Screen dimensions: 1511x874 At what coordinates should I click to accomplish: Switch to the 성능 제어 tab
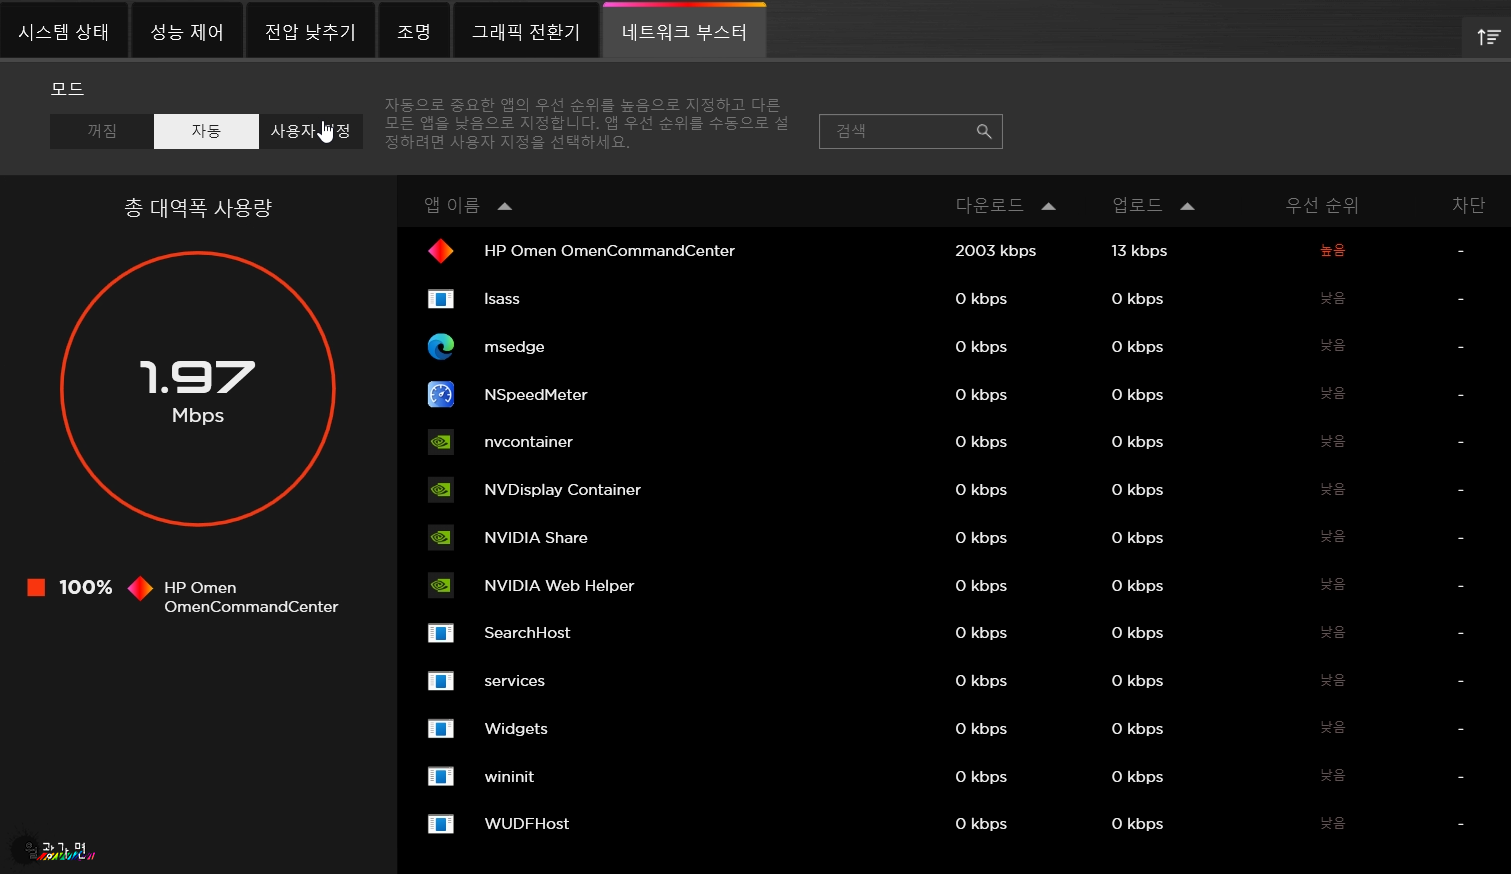(x=187, y=32)
